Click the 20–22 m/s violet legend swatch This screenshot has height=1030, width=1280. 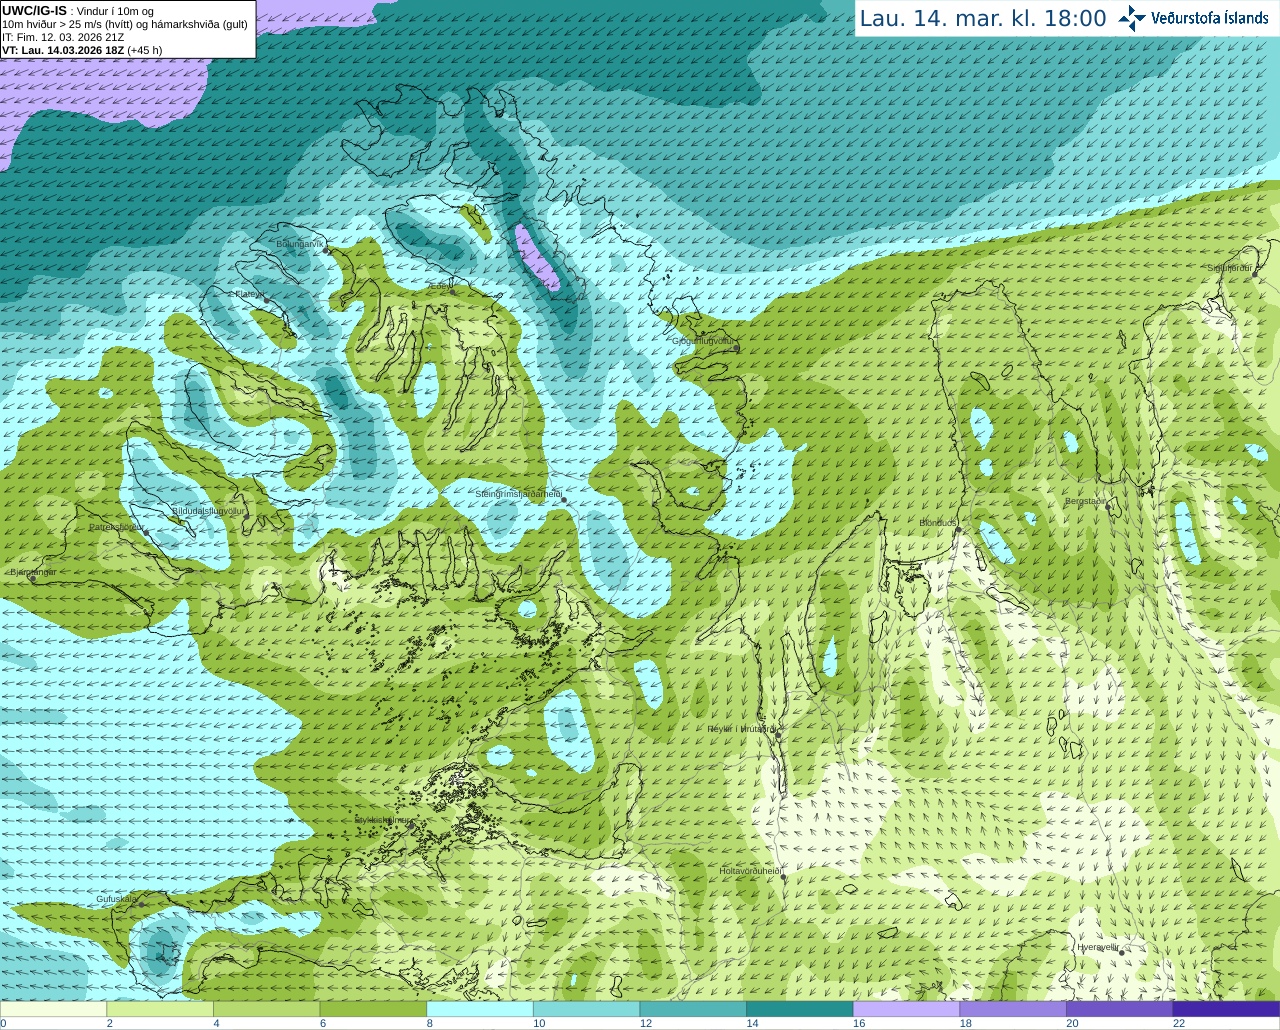[1120, 1009]
